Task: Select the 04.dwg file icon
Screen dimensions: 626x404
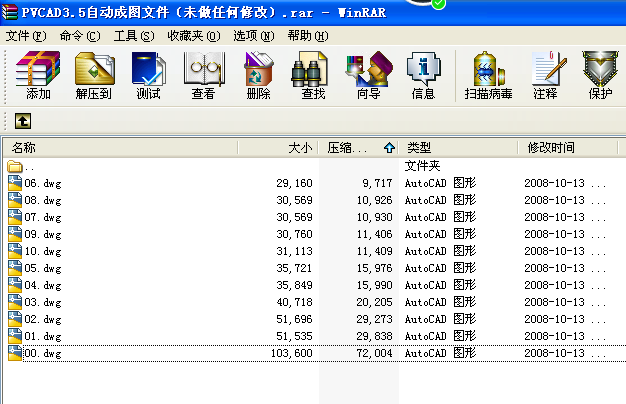Action: click(x=15, y=285)
